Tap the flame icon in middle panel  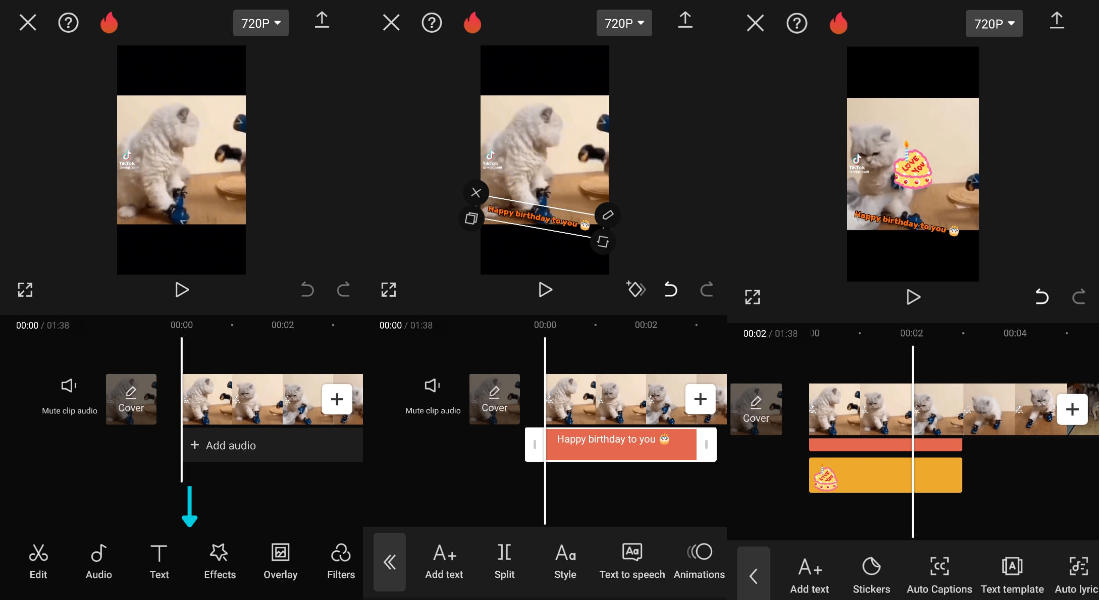(472, 23)
